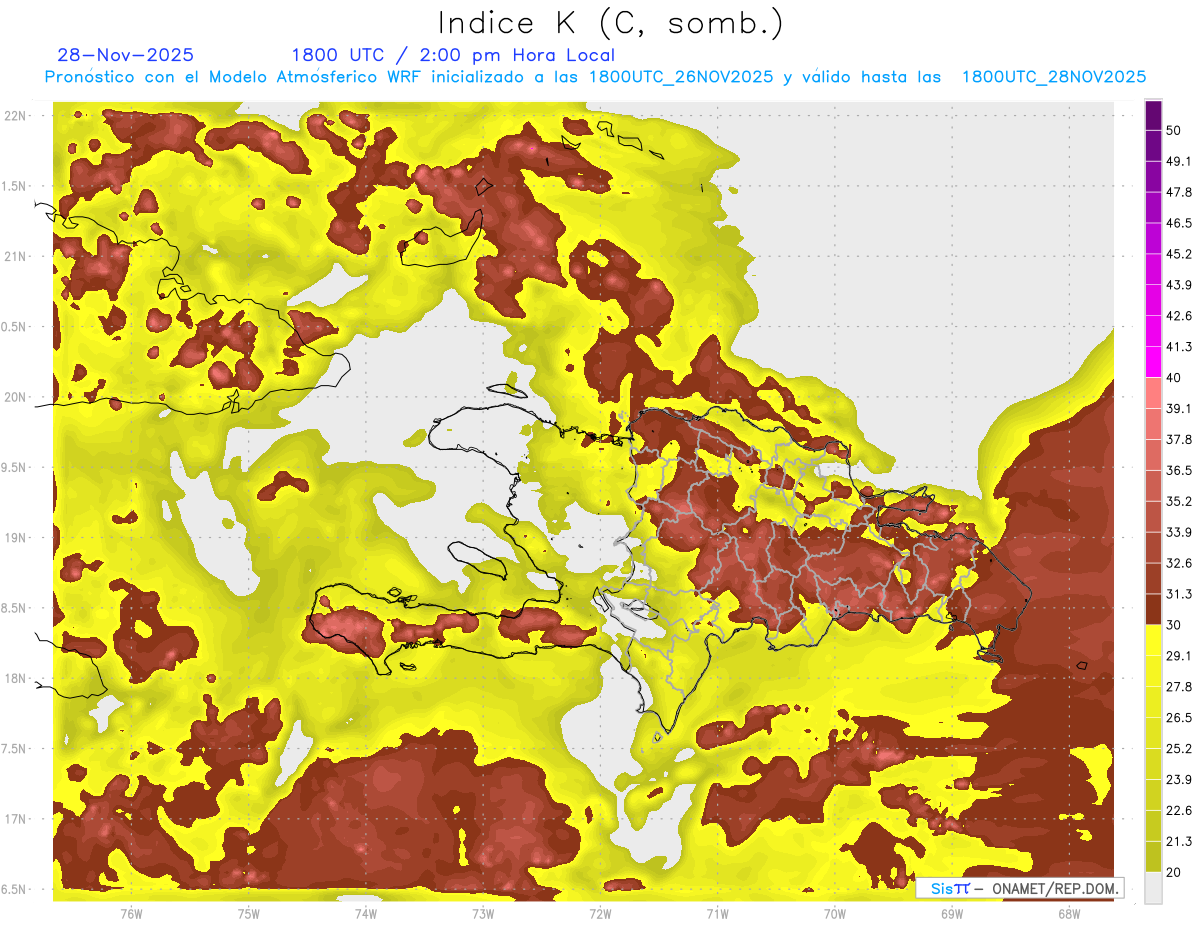Click the Indice K chart title

click(x=611, y=23)
